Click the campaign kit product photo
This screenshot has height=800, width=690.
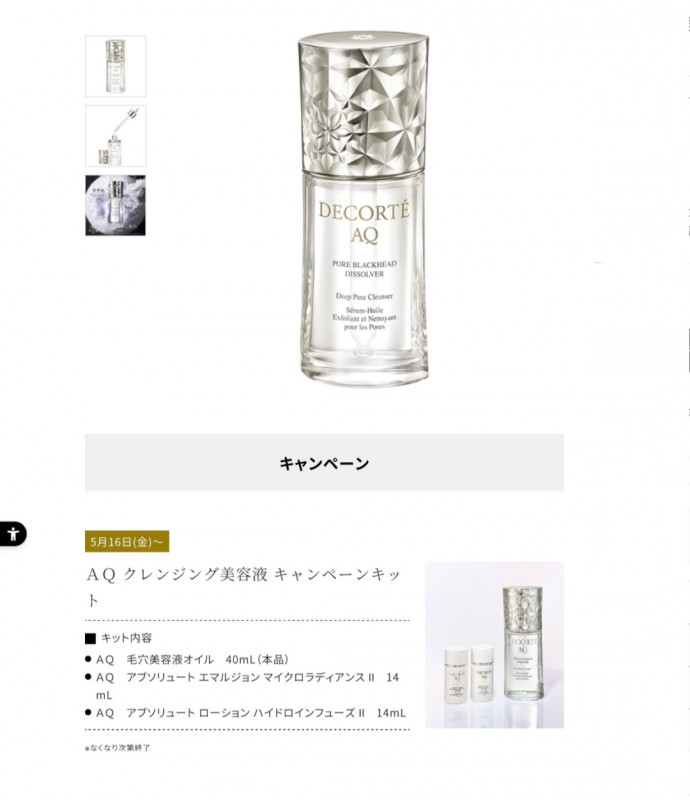point(495,645)
